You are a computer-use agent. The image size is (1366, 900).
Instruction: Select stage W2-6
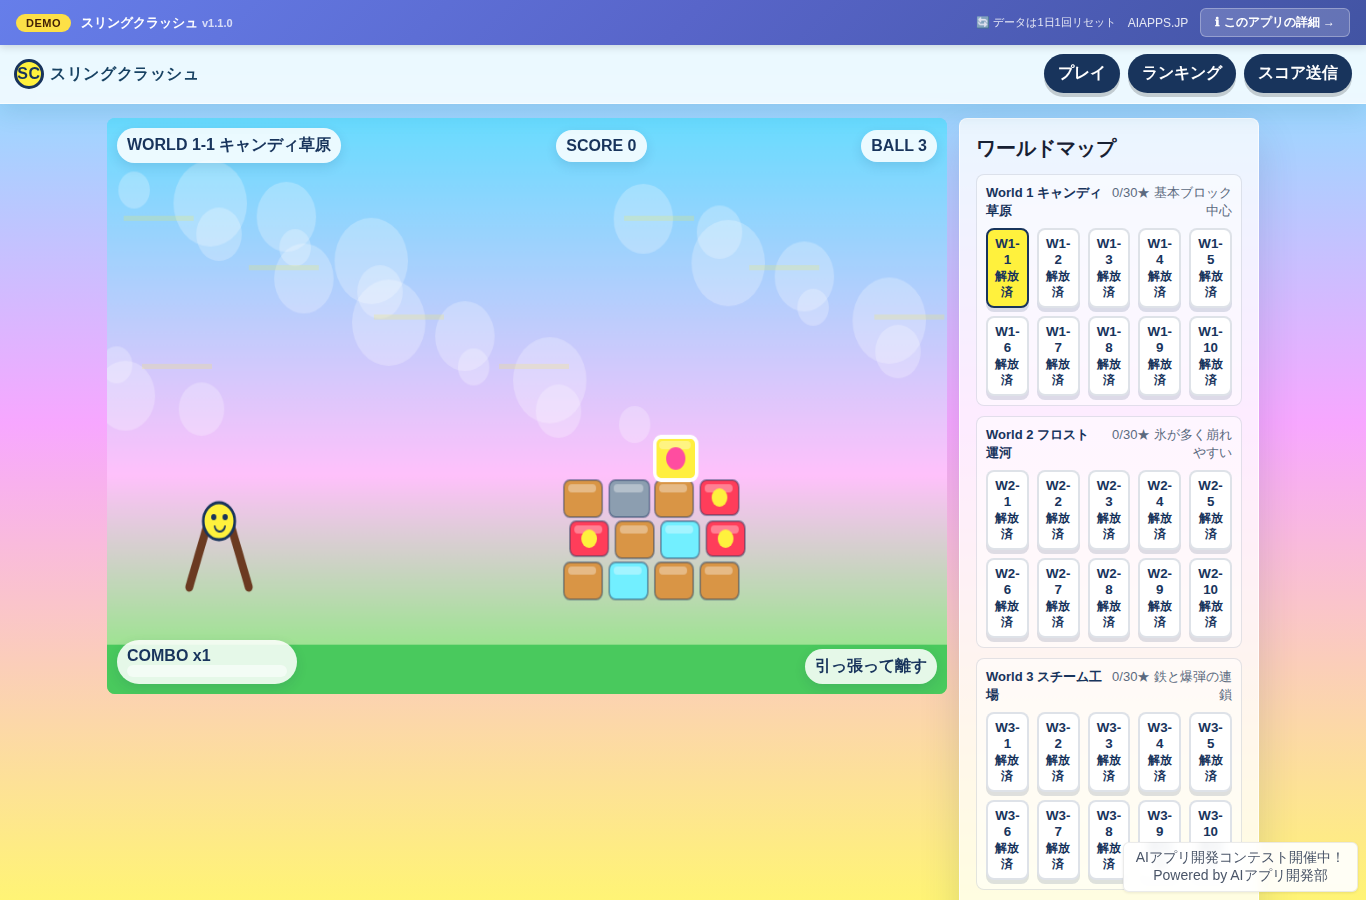[1007, 598]
